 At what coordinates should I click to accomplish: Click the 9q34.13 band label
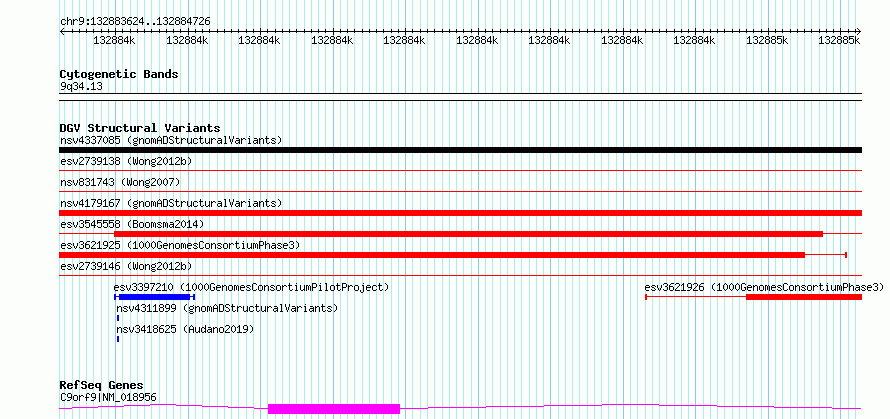tap(81, 86)
